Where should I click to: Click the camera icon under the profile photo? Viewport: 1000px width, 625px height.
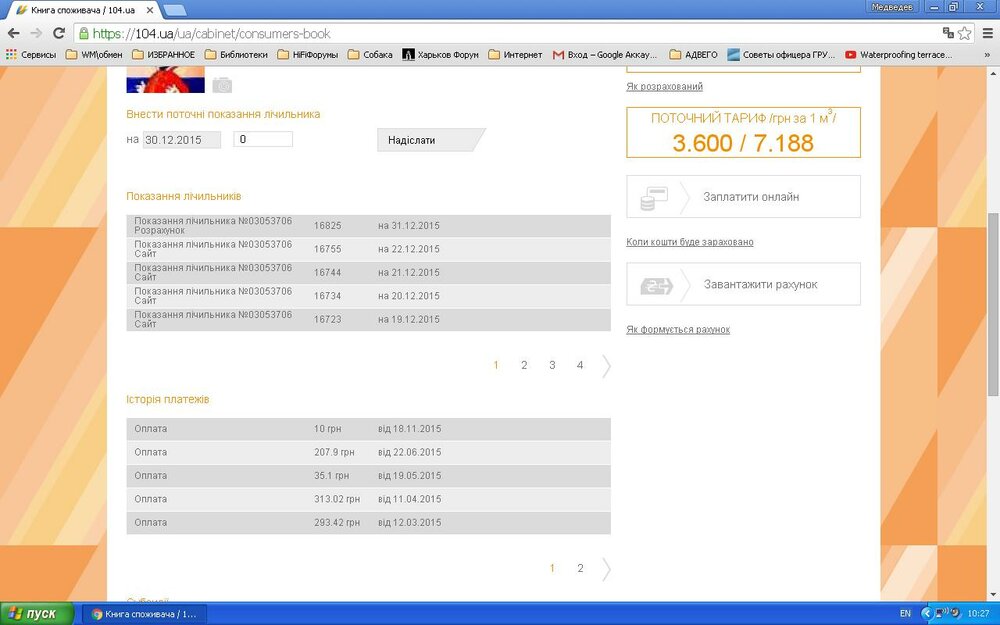click(221, 86)
